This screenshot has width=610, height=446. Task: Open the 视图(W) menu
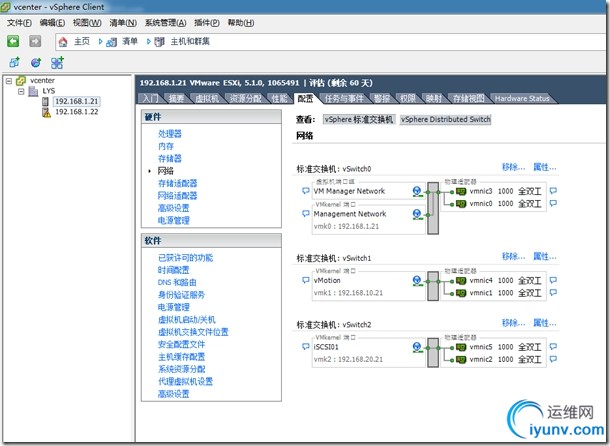87,23
